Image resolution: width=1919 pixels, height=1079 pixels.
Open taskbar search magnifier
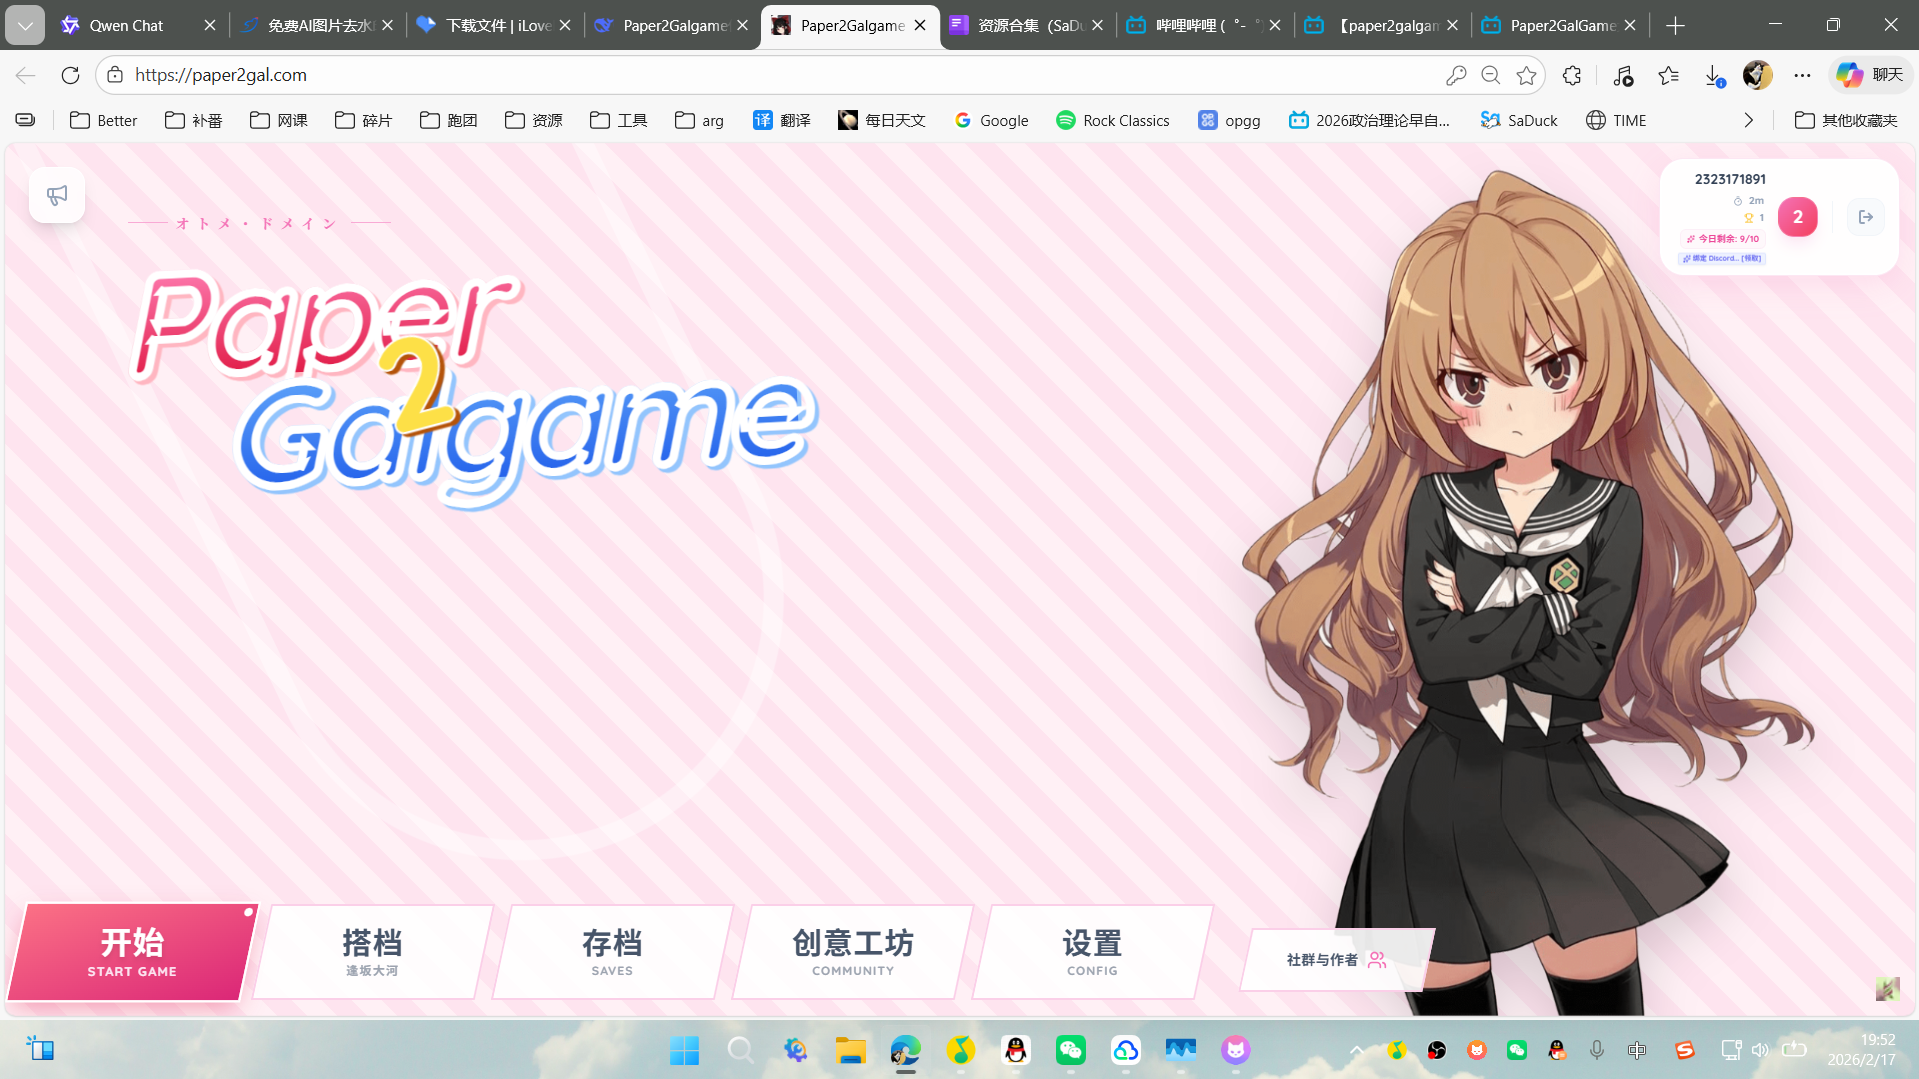tap(740, 1050)
